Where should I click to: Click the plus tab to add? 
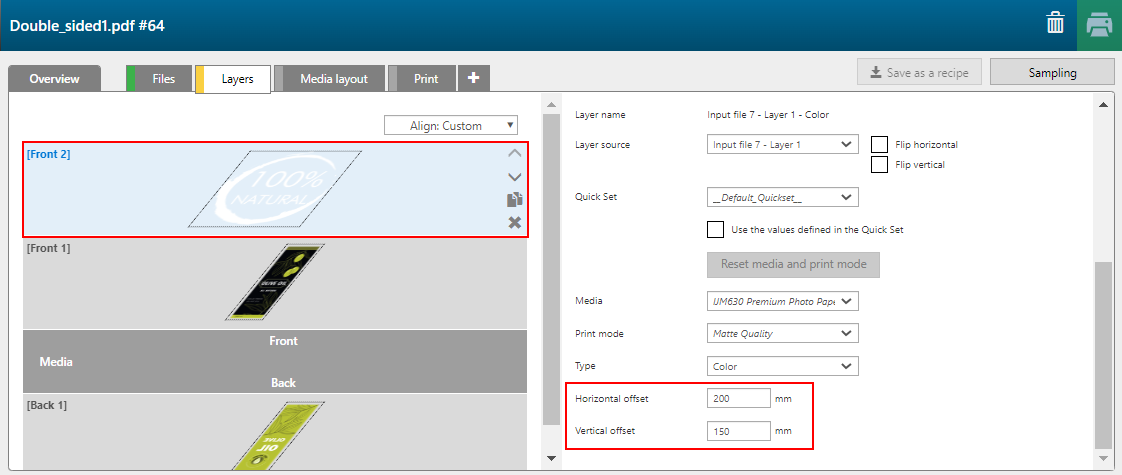473,78
